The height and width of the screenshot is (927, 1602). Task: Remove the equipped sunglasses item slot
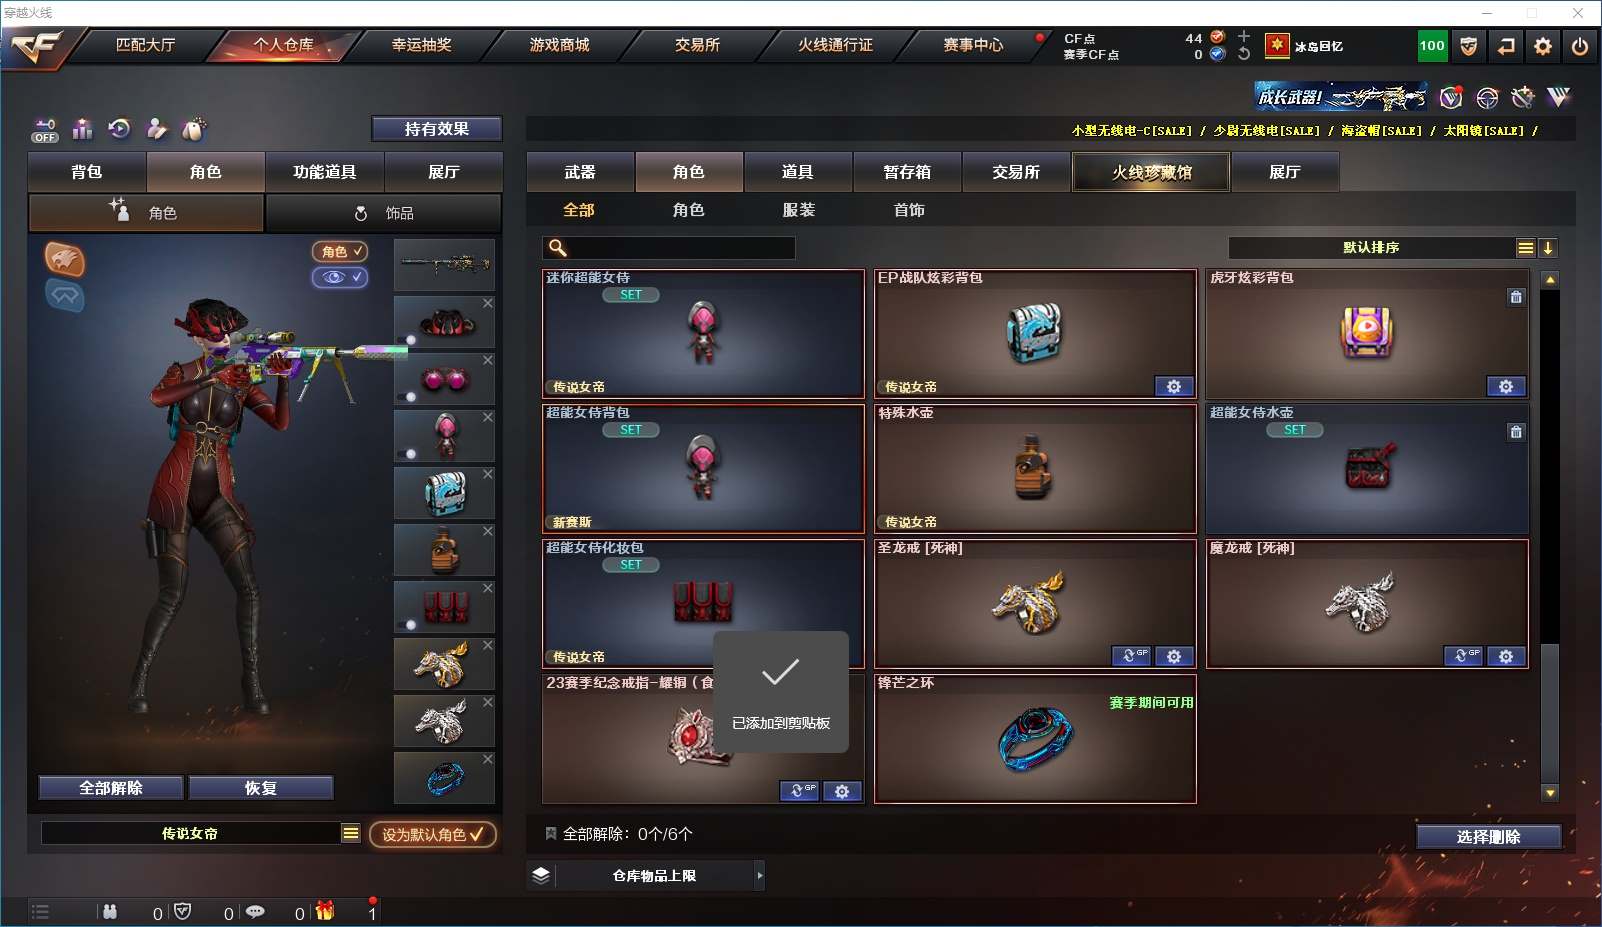coord(488,360)
